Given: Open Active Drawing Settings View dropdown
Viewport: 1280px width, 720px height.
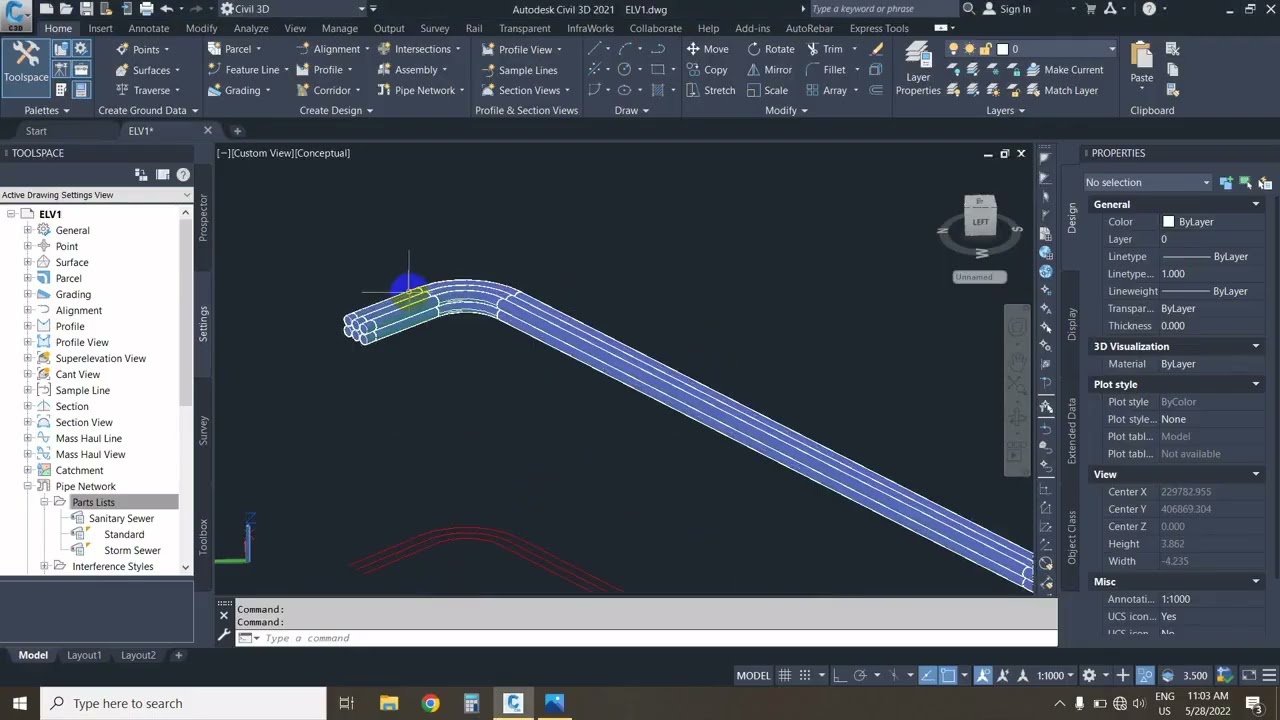Looking at the screenshot, I should pyautogui.click(x=96, y=195).
